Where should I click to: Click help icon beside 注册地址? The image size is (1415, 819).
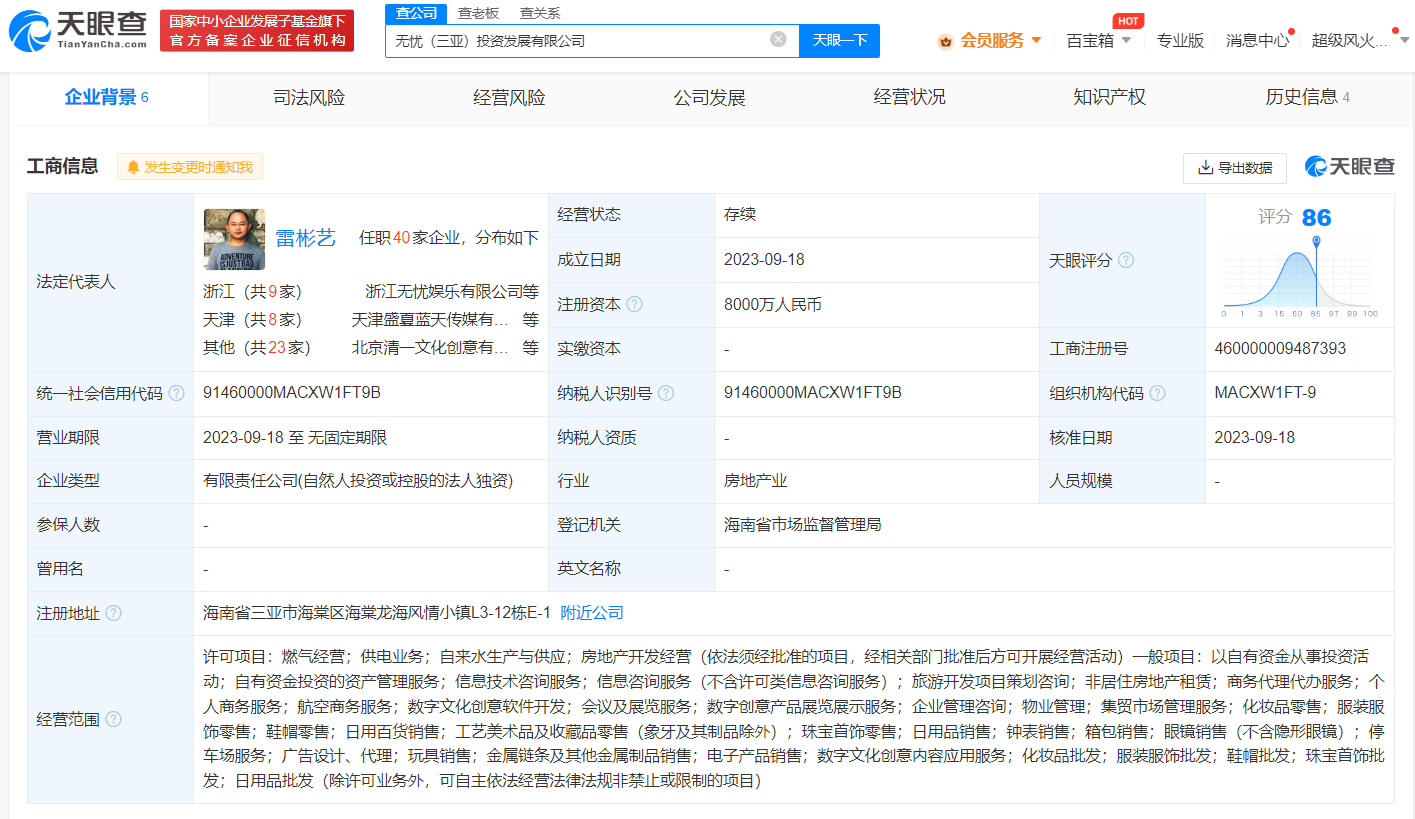(114, 613)
